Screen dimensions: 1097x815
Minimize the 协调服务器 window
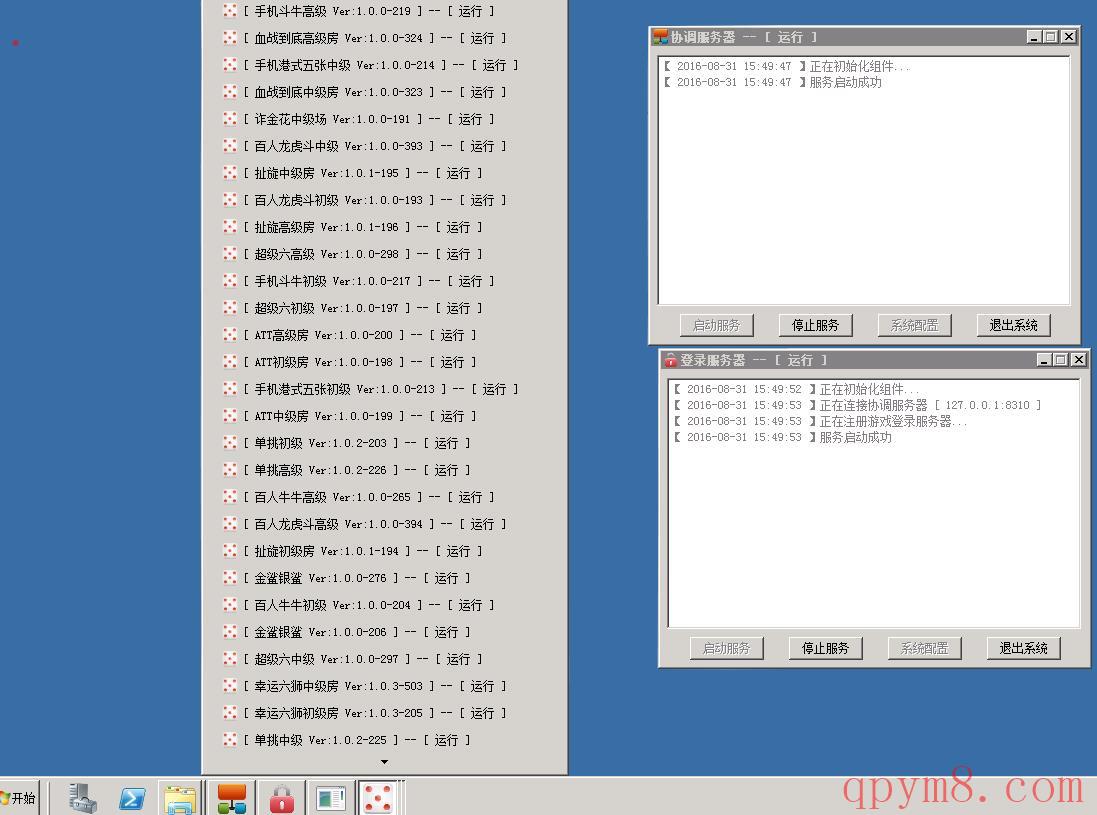pos(1035,36)
